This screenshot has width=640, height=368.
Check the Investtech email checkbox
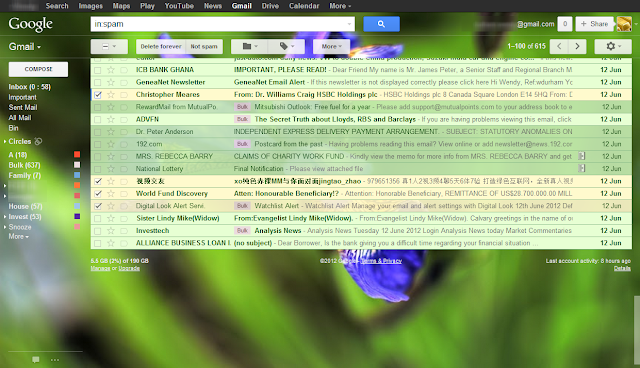tap(98, 231)
